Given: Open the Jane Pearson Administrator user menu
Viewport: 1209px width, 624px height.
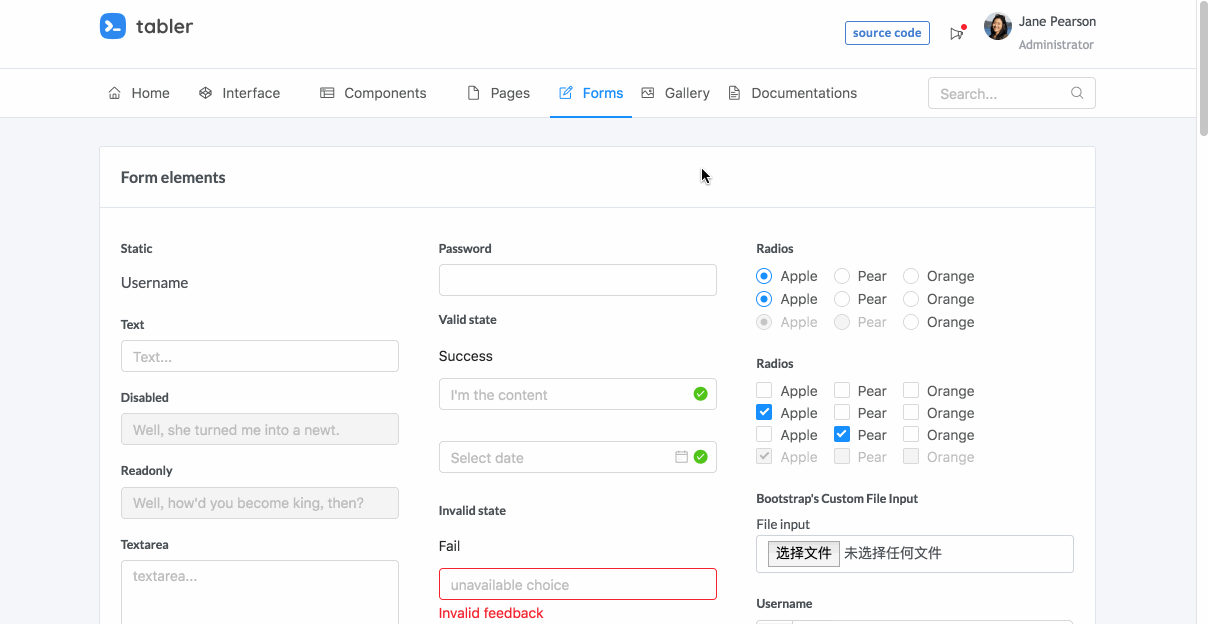Looking at the screenshot, I should [1055, 33].
